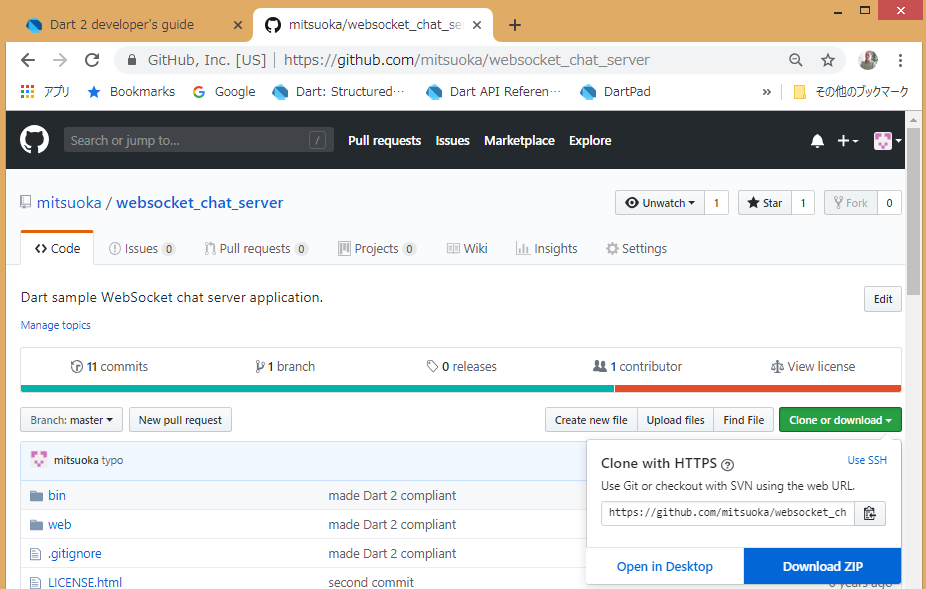Image resolution: width=926 pixels, height=589 pixels.
Task: Bookmark this page with the star icon
Action: (x=828, y=60)
